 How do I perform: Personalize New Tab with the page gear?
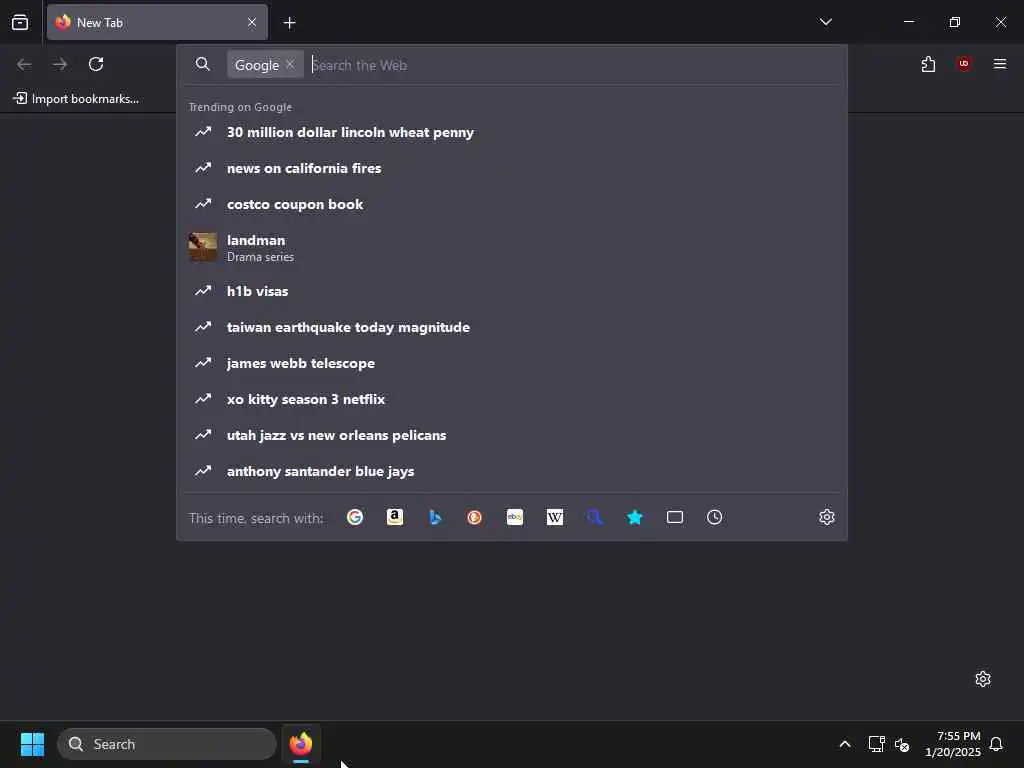983,679
